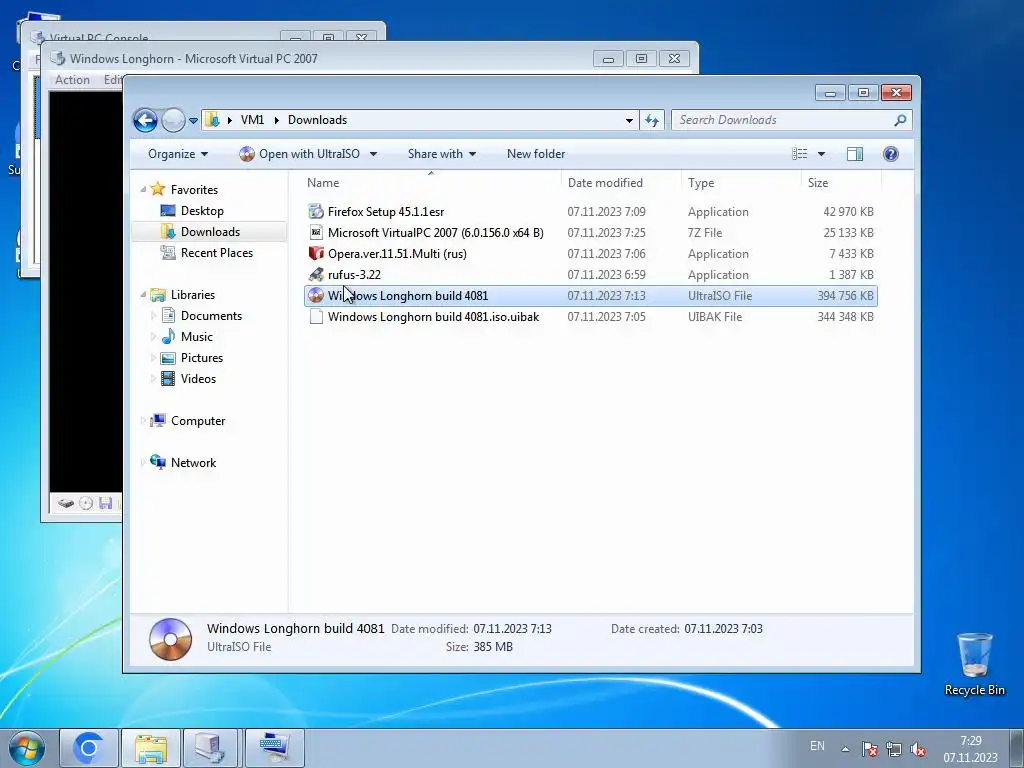Select the Opera.ver.11.51.Multi file icon
Screen dimensions: 1024x768
pos(316,253)
